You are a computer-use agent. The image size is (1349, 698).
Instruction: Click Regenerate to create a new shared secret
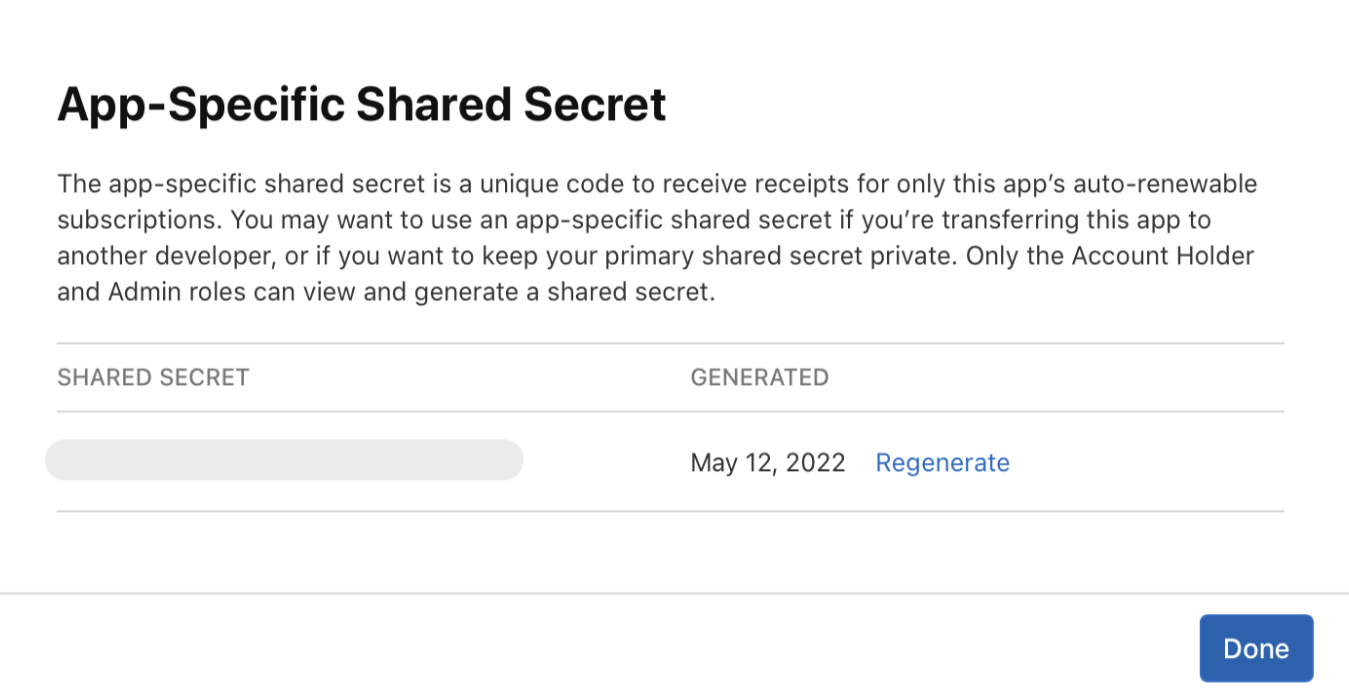pyautogui.click(x=941, y=462)
